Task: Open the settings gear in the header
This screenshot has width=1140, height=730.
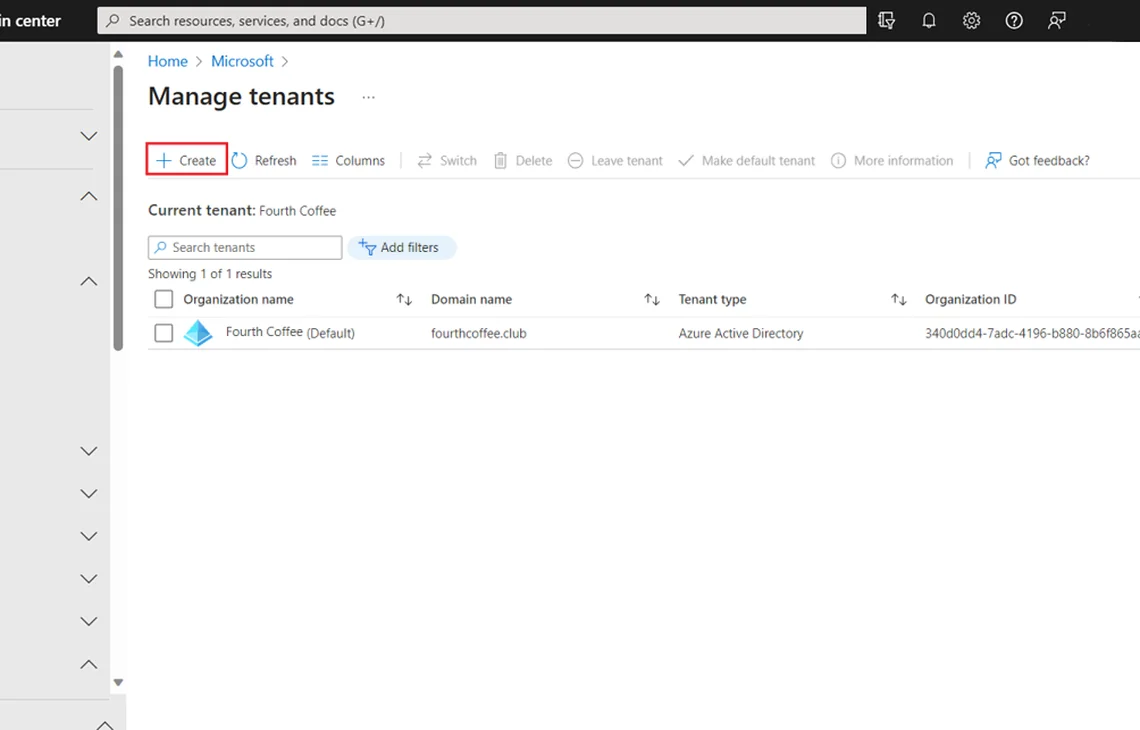Action: pos(971,20)
